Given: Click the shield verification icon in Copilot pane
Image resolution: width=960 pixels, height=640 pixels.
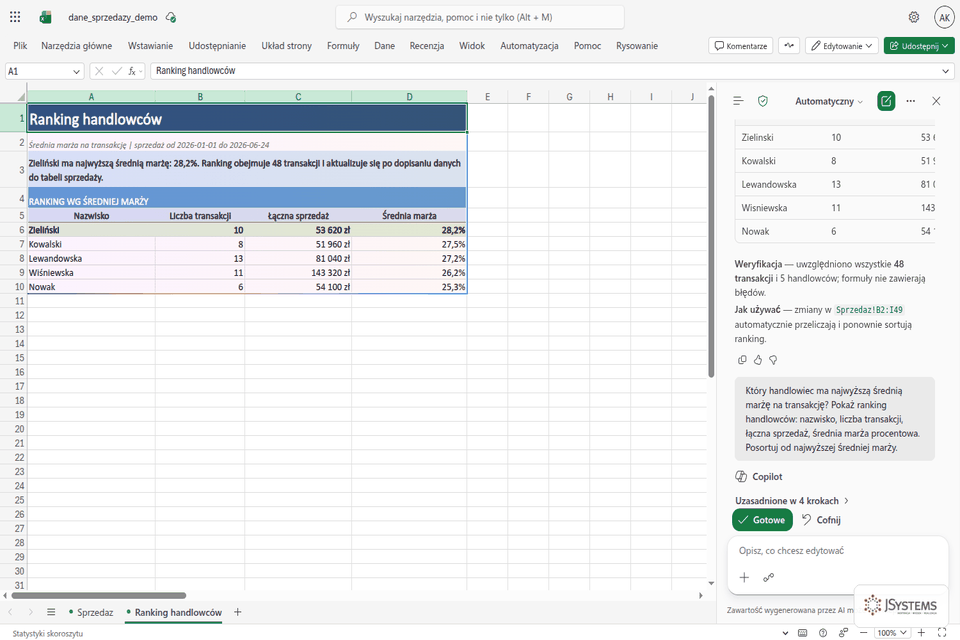Looking at the screenshot, I should pos(763,101).
